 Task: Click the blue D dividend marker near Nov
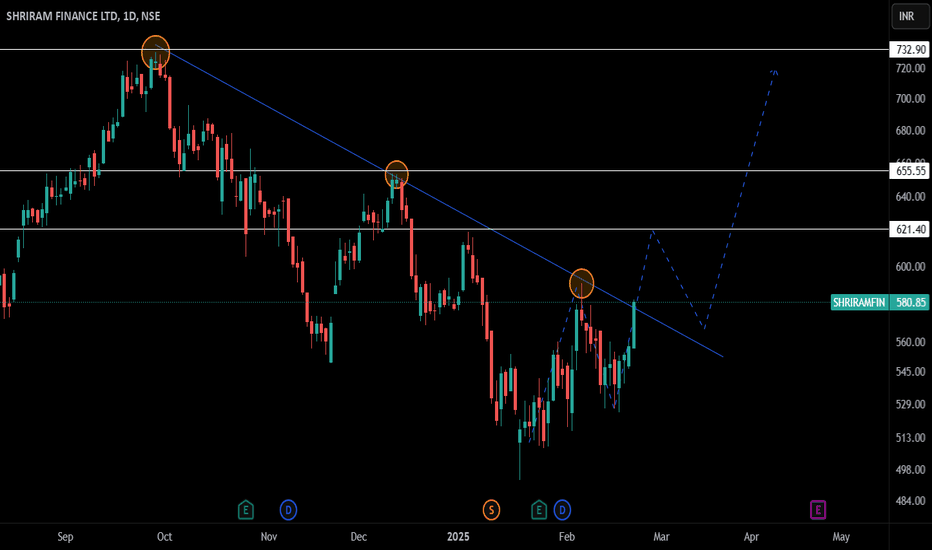tap(288, 510)
